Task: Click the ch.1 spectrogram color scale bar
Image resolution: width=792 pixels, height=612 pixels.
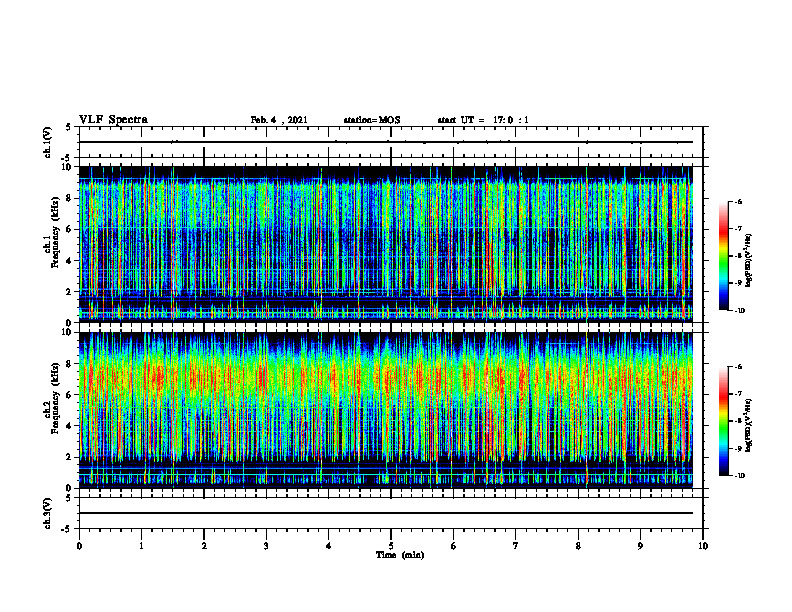Action: (x=723, y=256)
